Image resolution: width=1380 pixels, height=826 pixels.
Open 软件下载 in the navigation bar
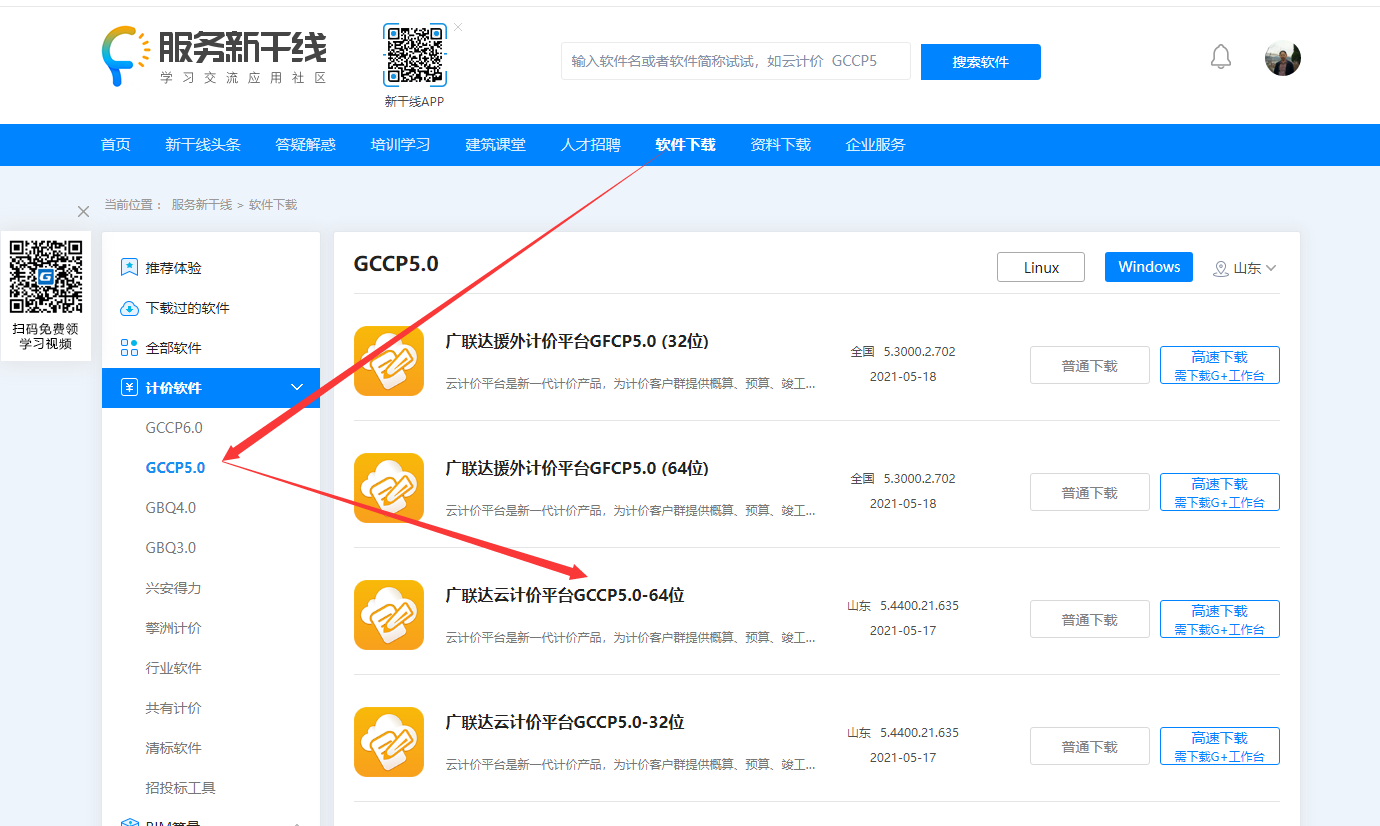[686, 145]
